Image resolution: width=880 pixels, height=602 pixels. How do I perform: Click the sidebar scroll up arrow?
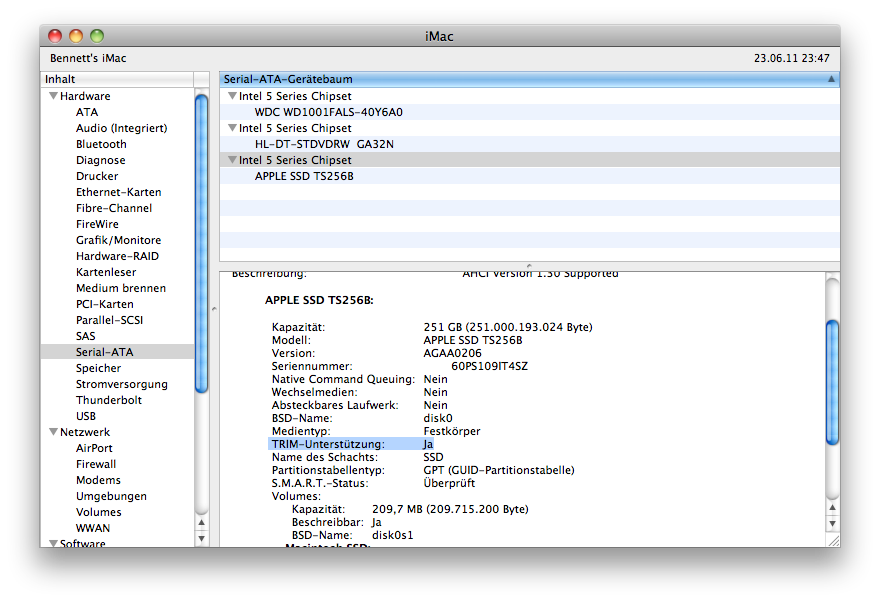coord(201,523)
